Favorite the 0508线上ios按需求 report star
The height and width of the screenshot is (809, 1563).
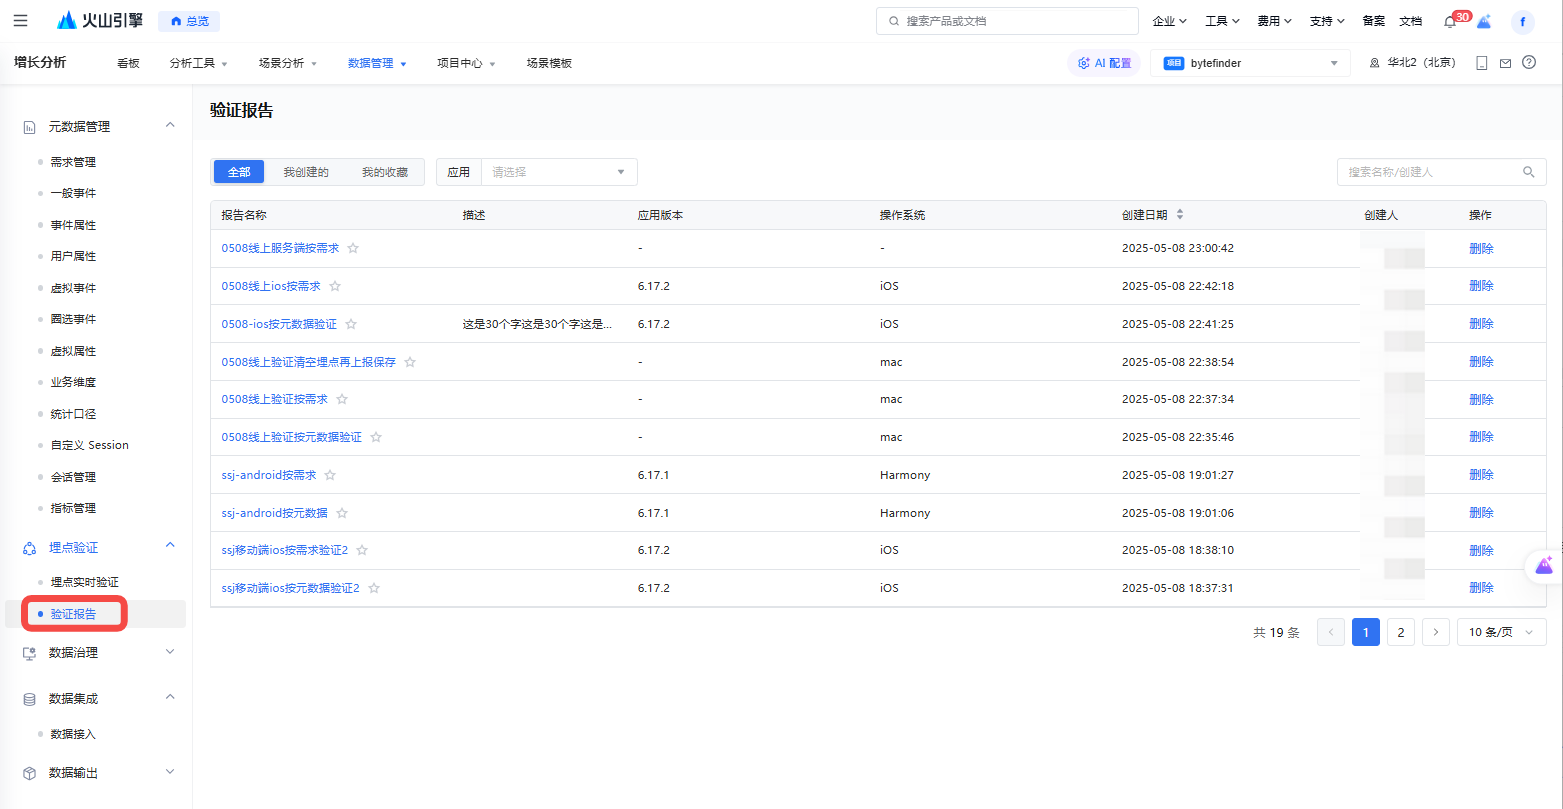335,286
